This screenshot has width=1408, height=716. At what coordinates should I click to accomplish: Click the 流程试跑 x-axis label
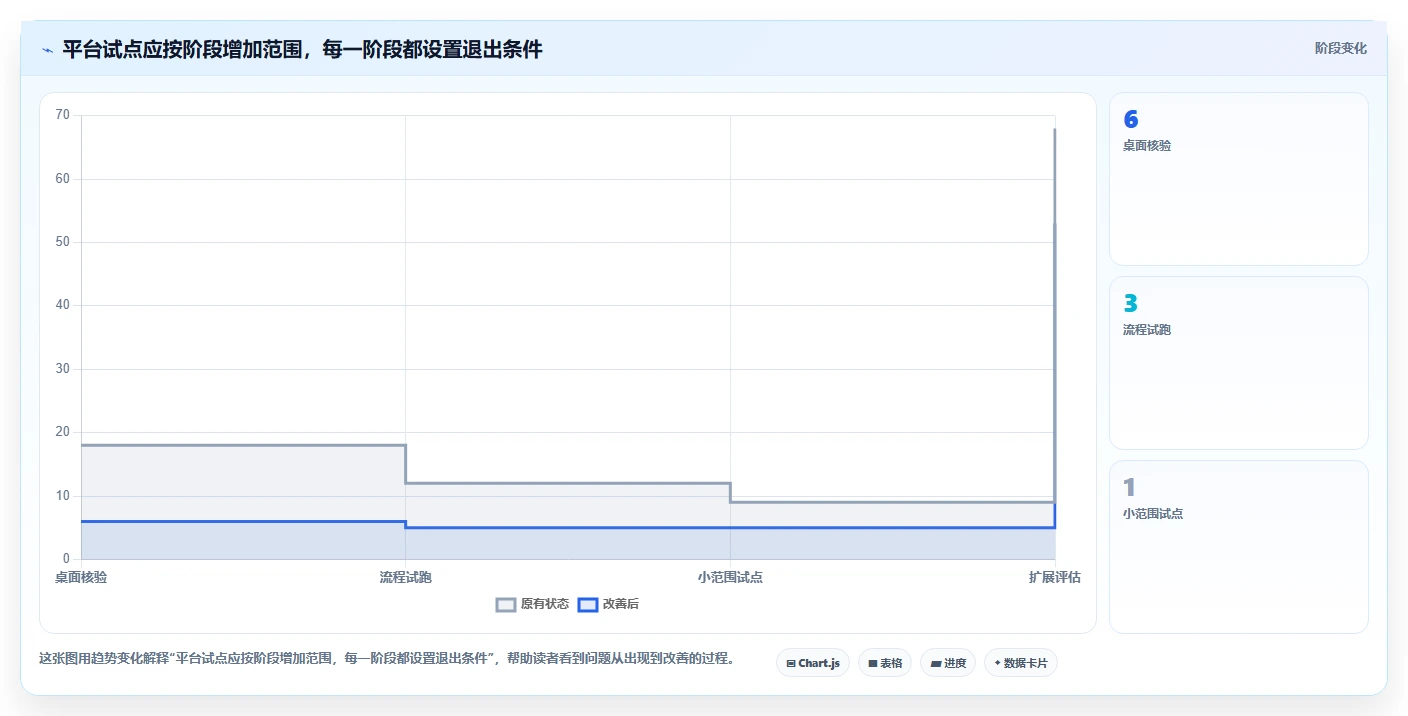[x=406, y=577]
